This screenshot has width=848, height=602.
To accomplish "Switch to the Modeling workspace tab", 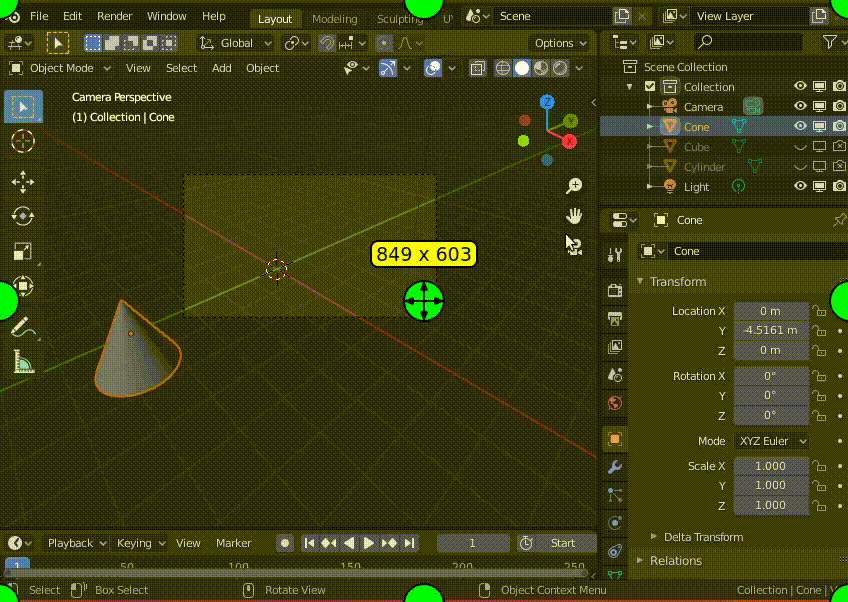I will tap(334, 18).
